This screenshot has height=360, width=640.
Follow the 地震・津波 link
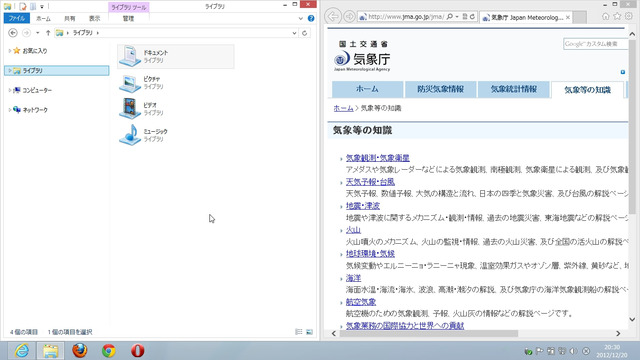tap(363, 206)
